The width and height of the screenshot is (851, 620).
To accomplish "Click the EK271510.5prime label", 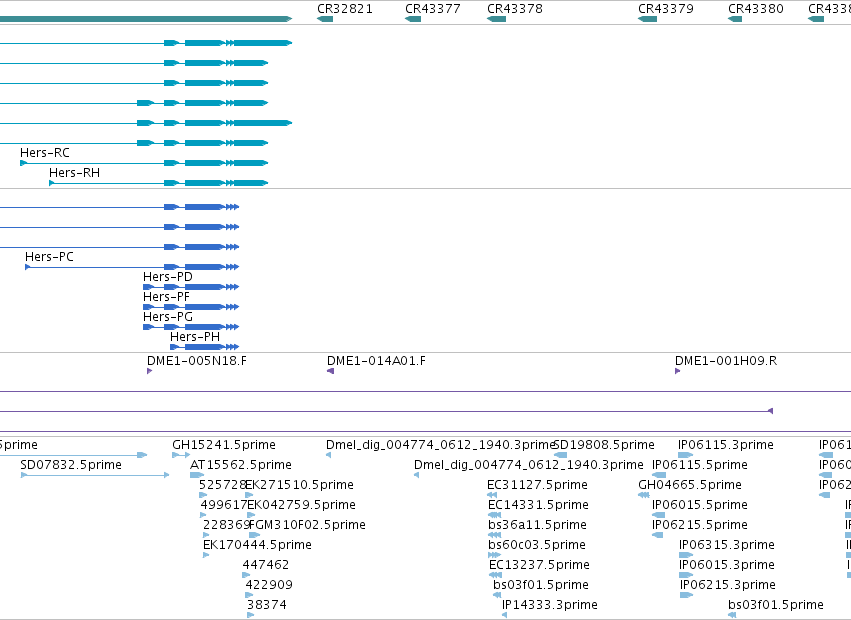I will click(x=300, y=485).
